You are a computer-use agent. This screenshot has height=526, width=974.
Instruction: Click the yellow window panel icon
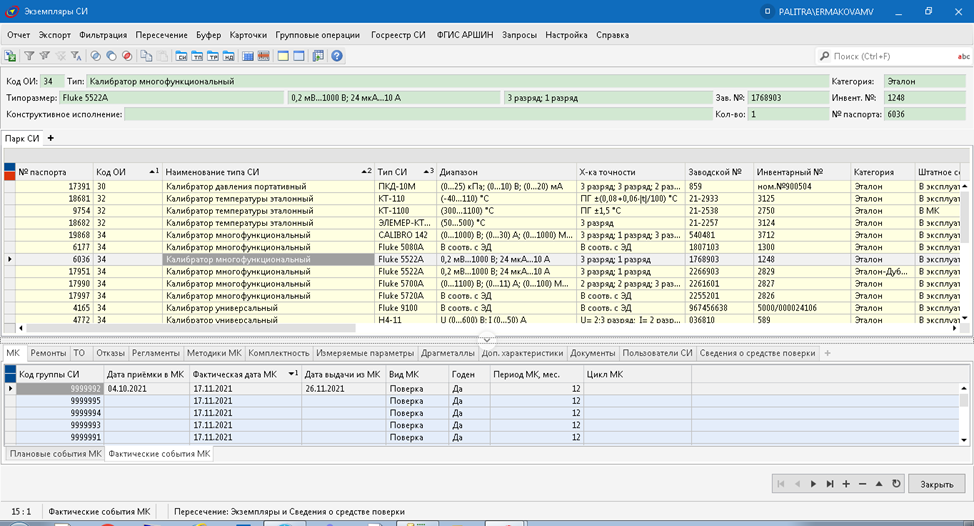pyautogui.click(x=283, y=56)
